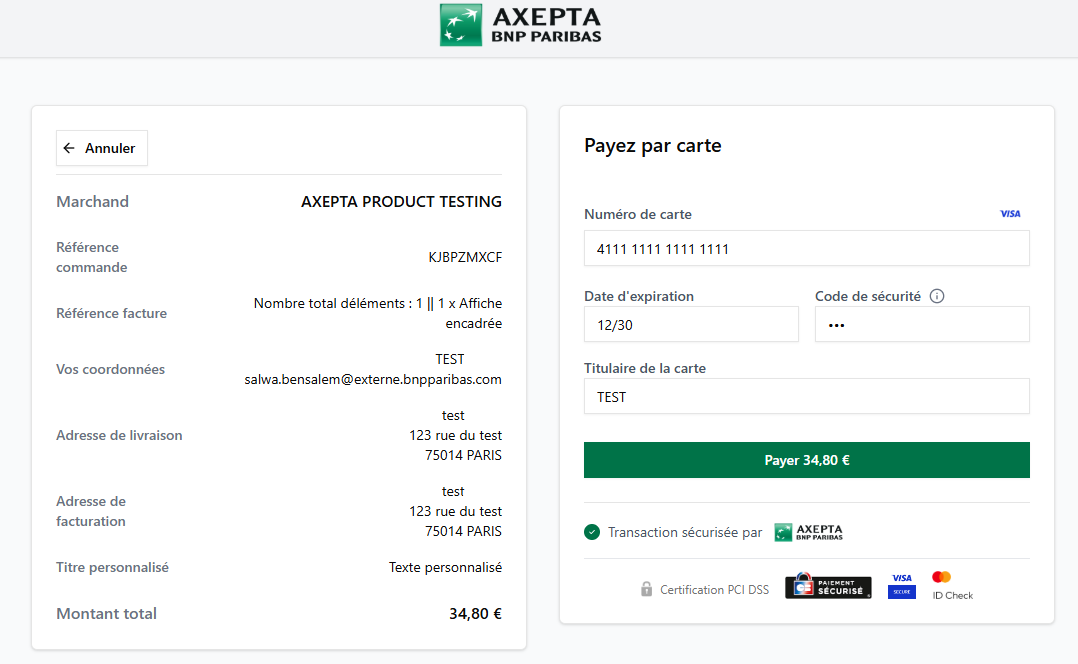Click the Certification PCI DSS text
Viewport: 1078px width, 664px height.
click(x=714, y=590)
